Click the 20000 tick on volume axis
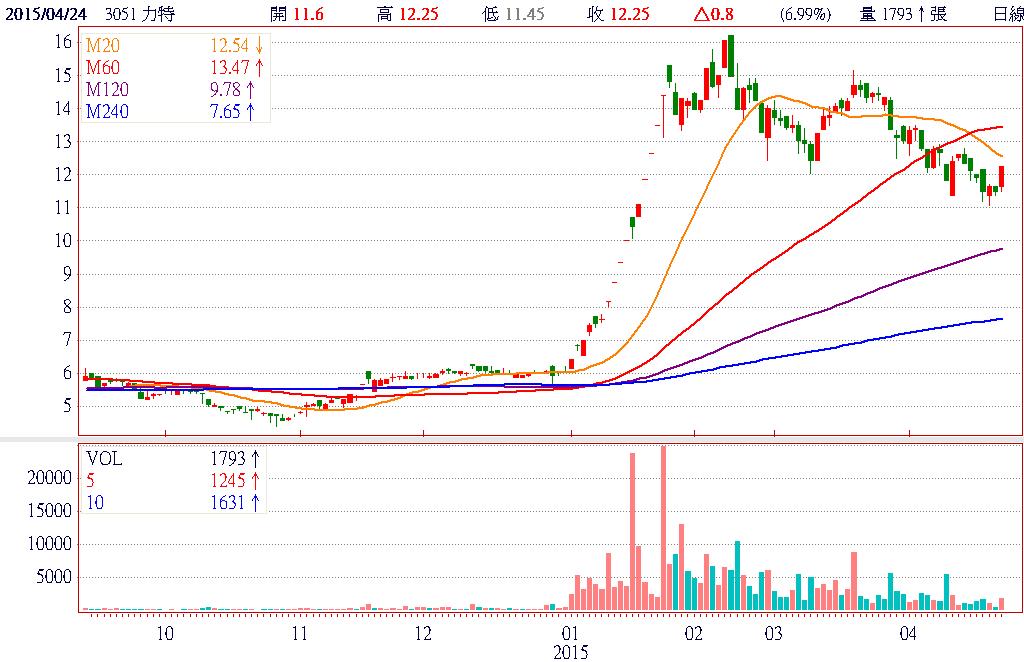 (x=49, y=478)
